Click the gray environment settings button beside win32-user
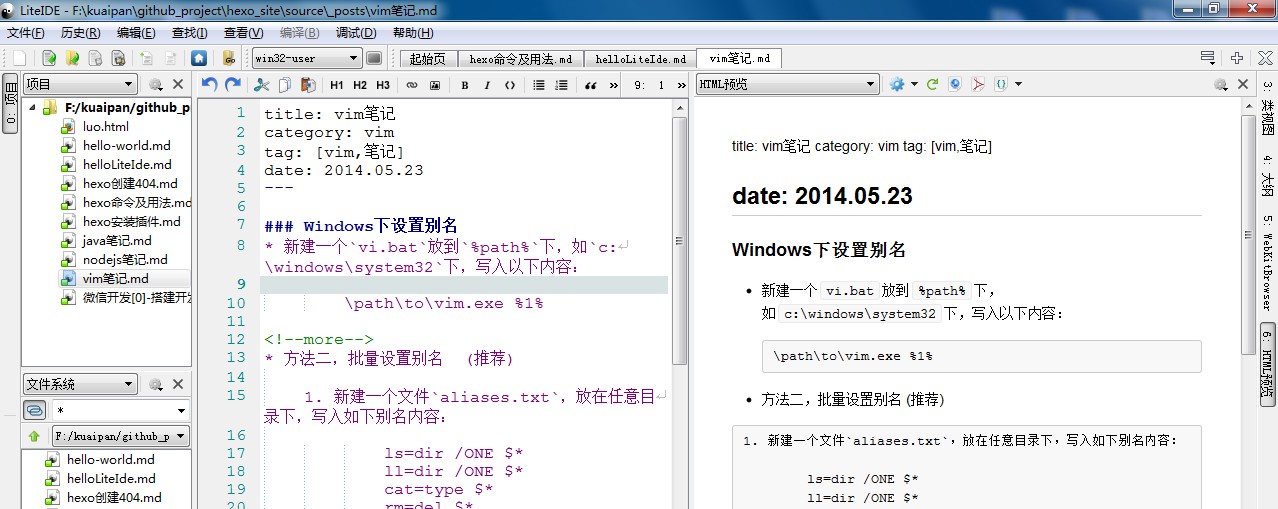The image size is (1278, 509). click(374, 58)
